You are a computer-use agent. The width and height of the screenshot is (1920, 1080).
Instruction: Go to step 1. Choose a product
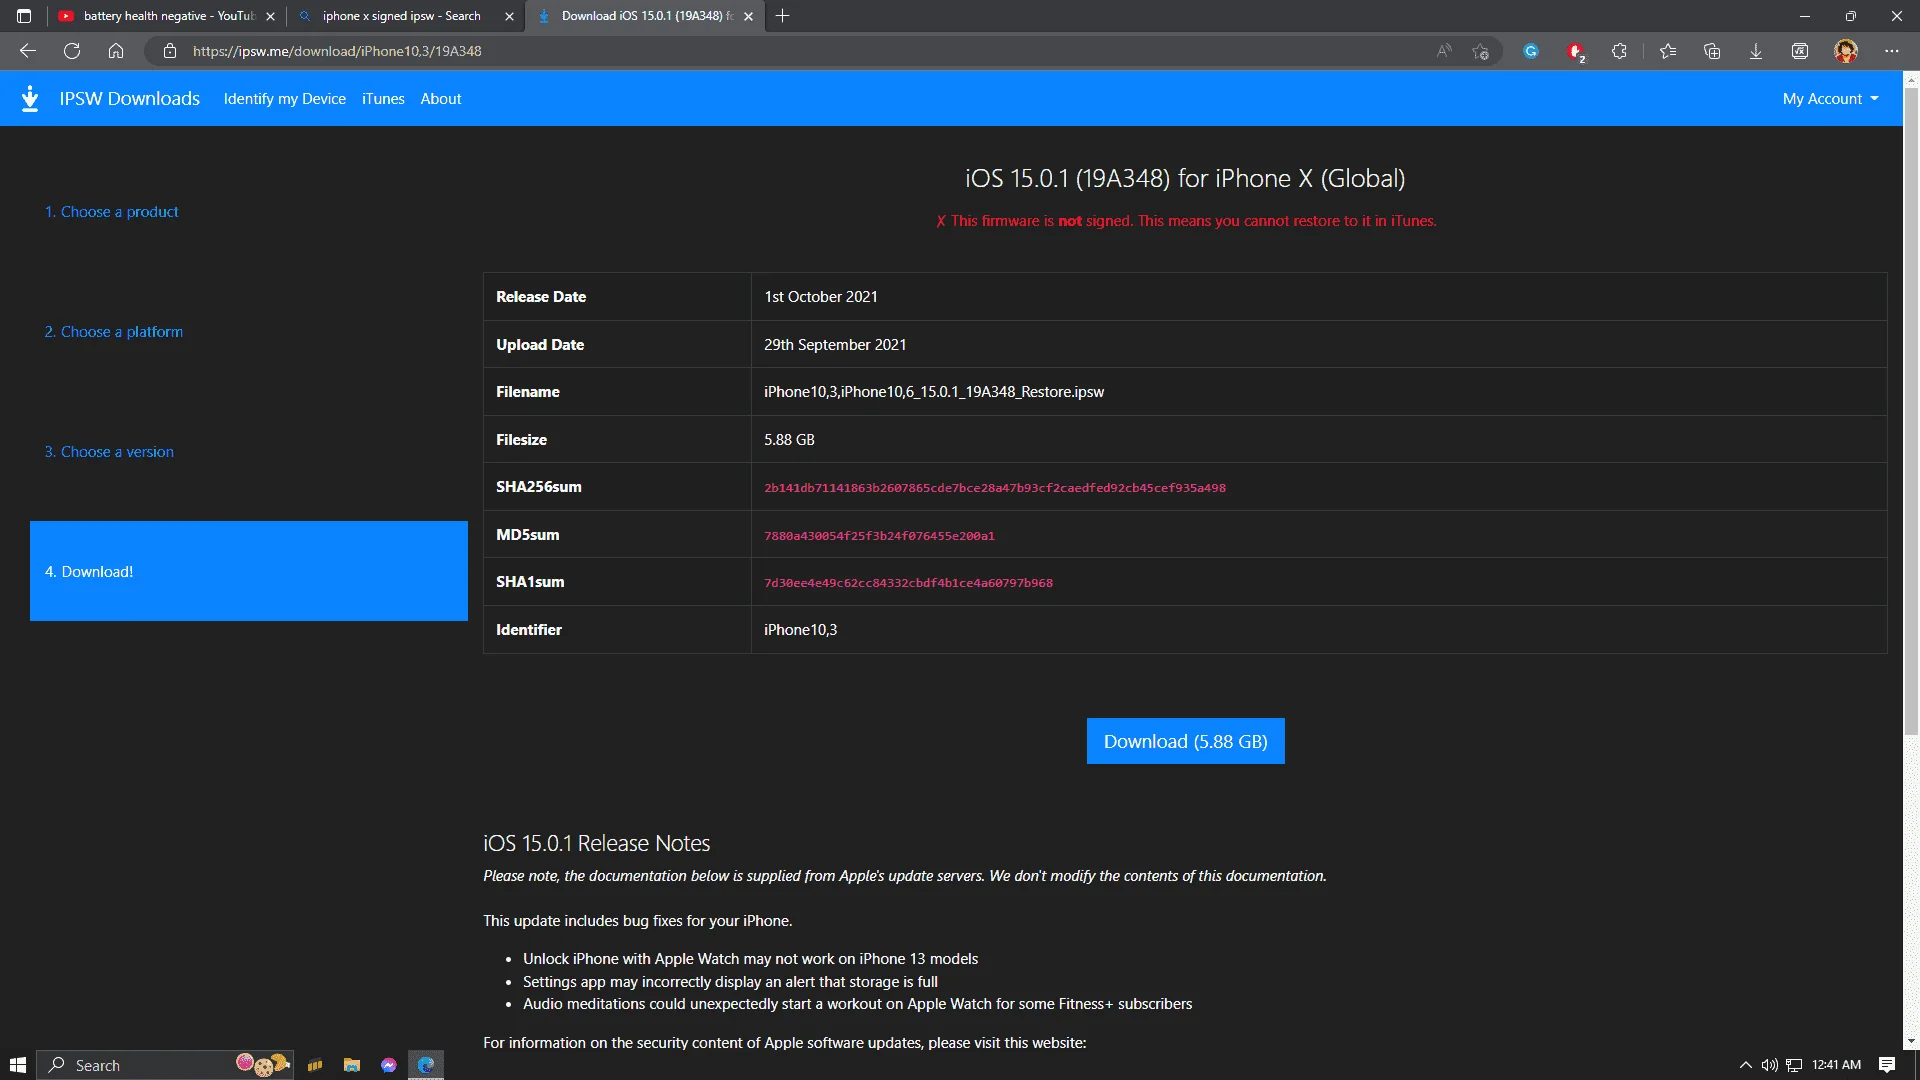click(x=111, y=212)
